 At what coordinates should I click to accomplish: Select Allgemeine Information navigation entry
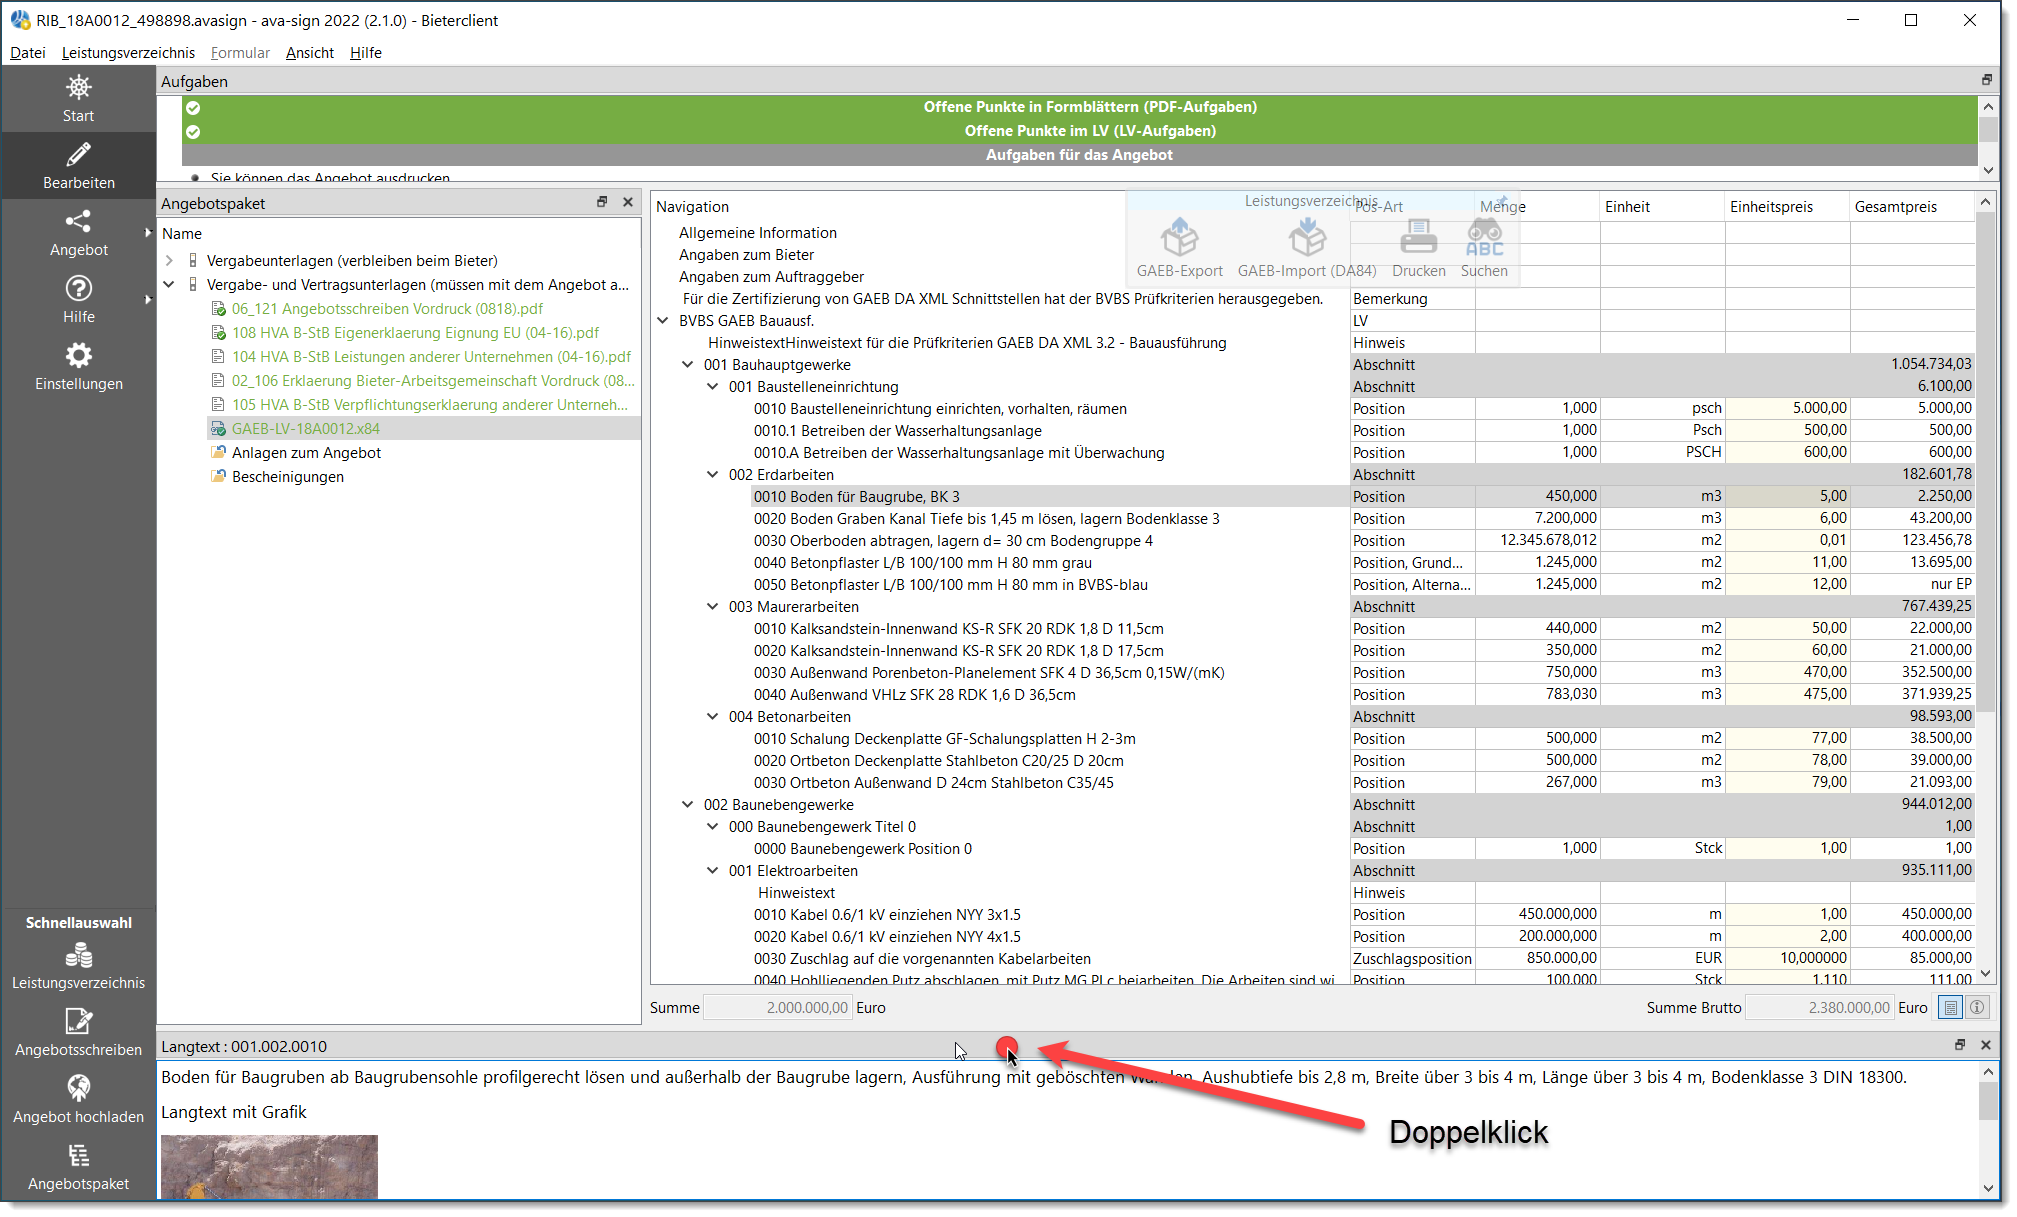pos(758,232)
